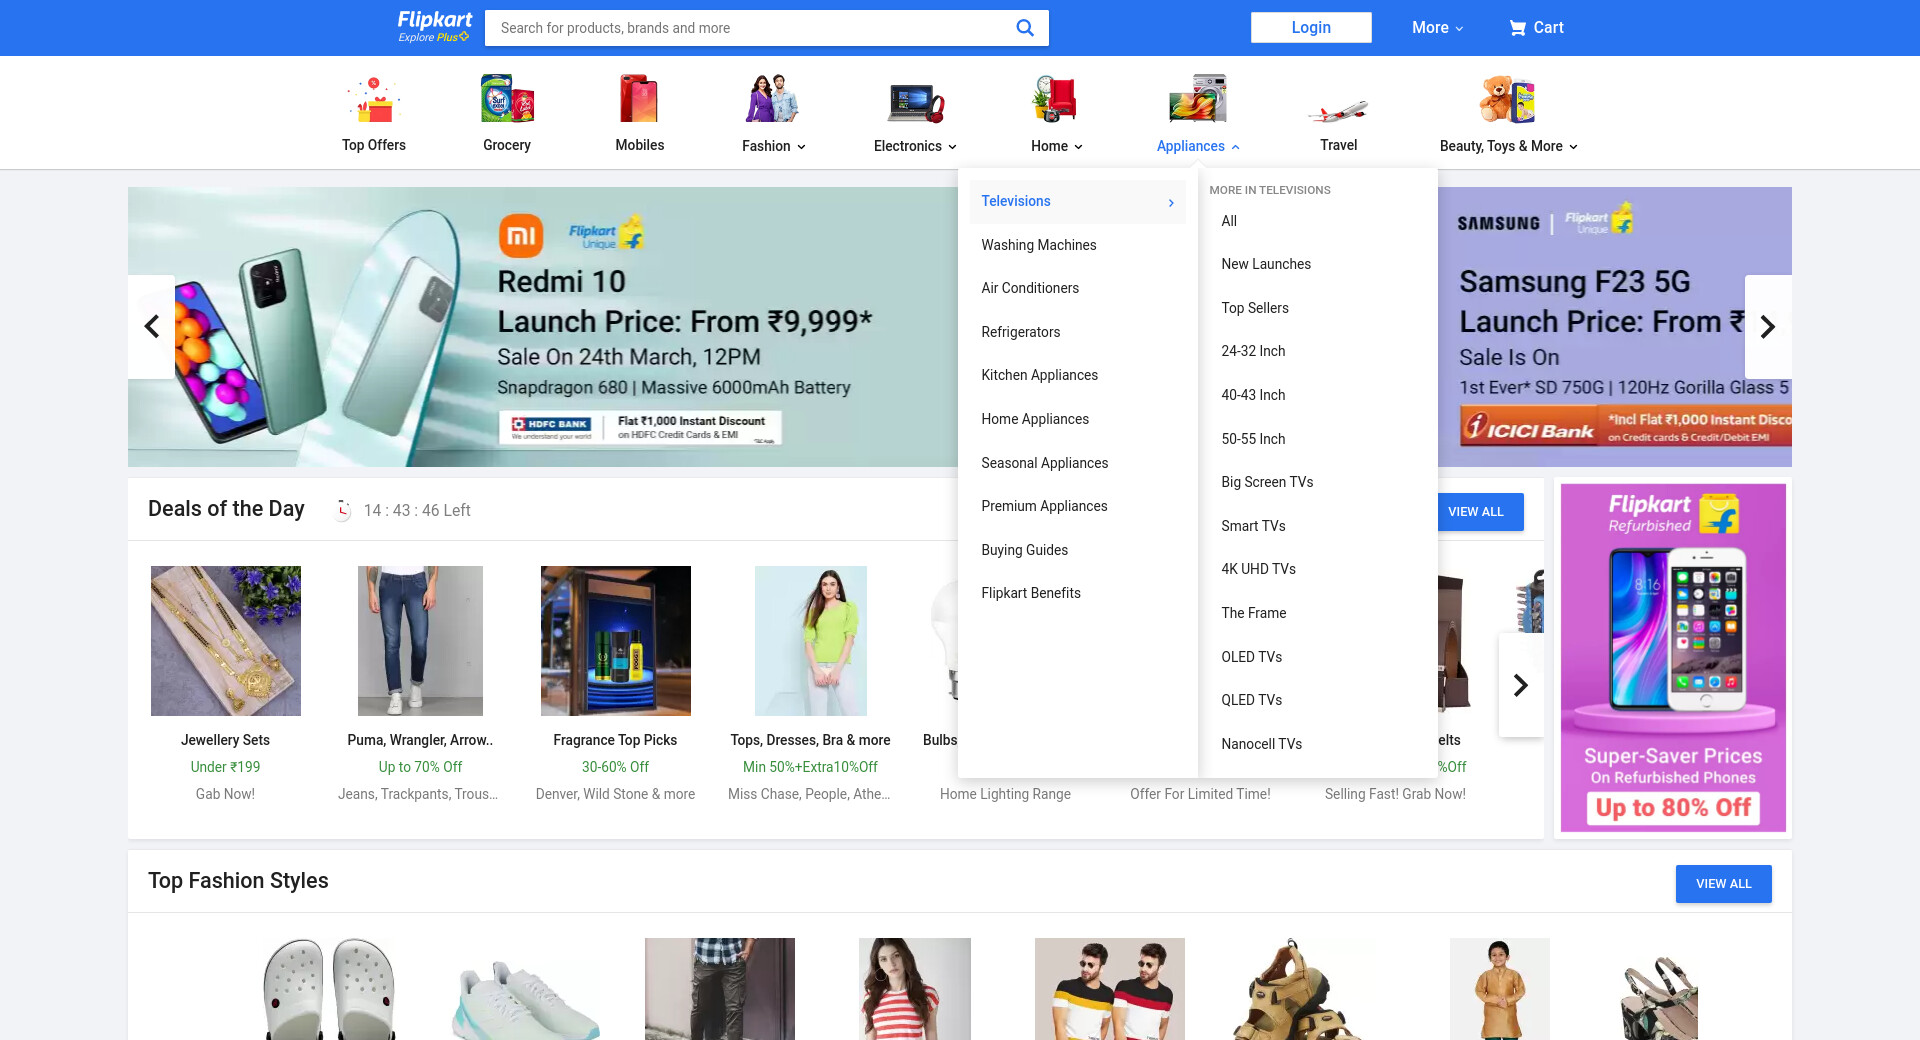Screen dimensions: 1920x1040
Task: Open the Top Offers category icon
Action: pyautogui.click(x=374, y=101)
